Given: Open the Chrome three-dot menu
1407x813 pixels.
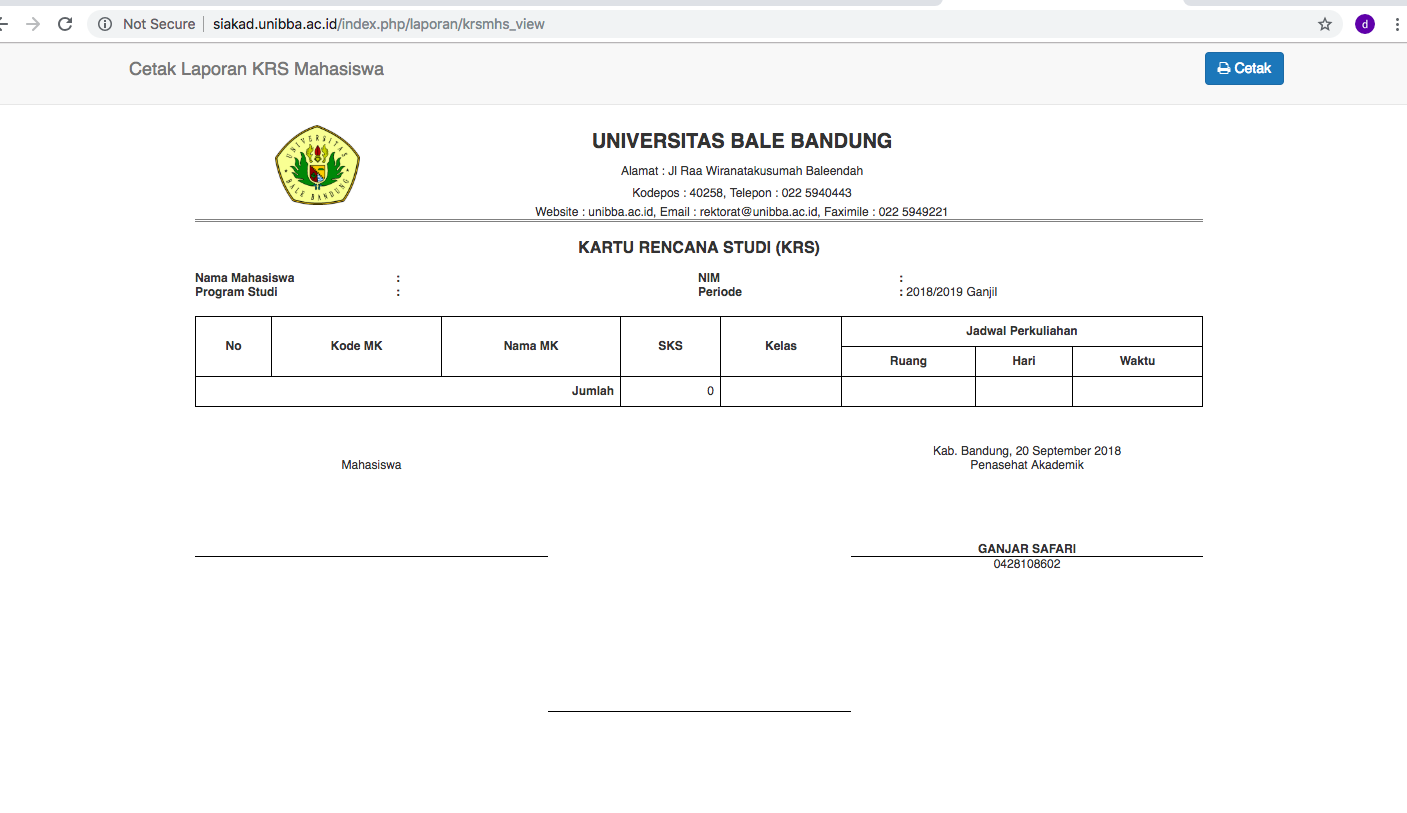Looking at the screenshot, I should click(x=1397, y=24).
